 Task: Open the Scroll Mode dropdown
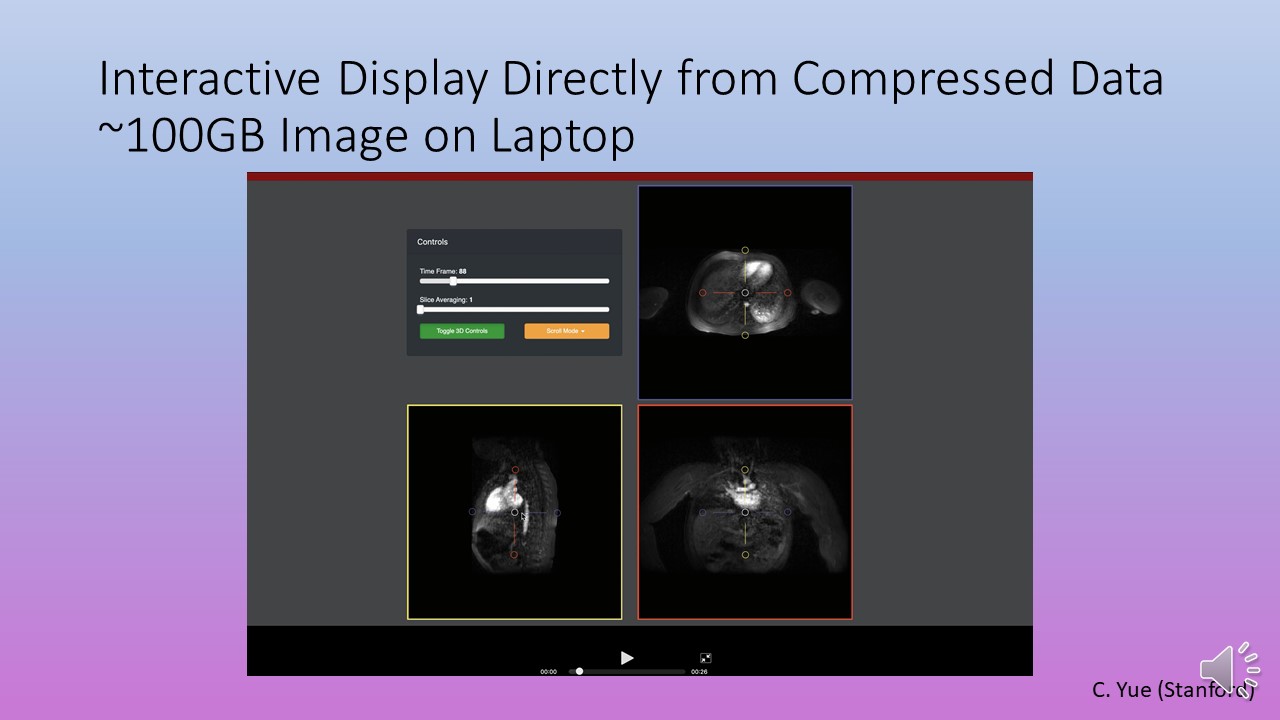pos(566,331)
